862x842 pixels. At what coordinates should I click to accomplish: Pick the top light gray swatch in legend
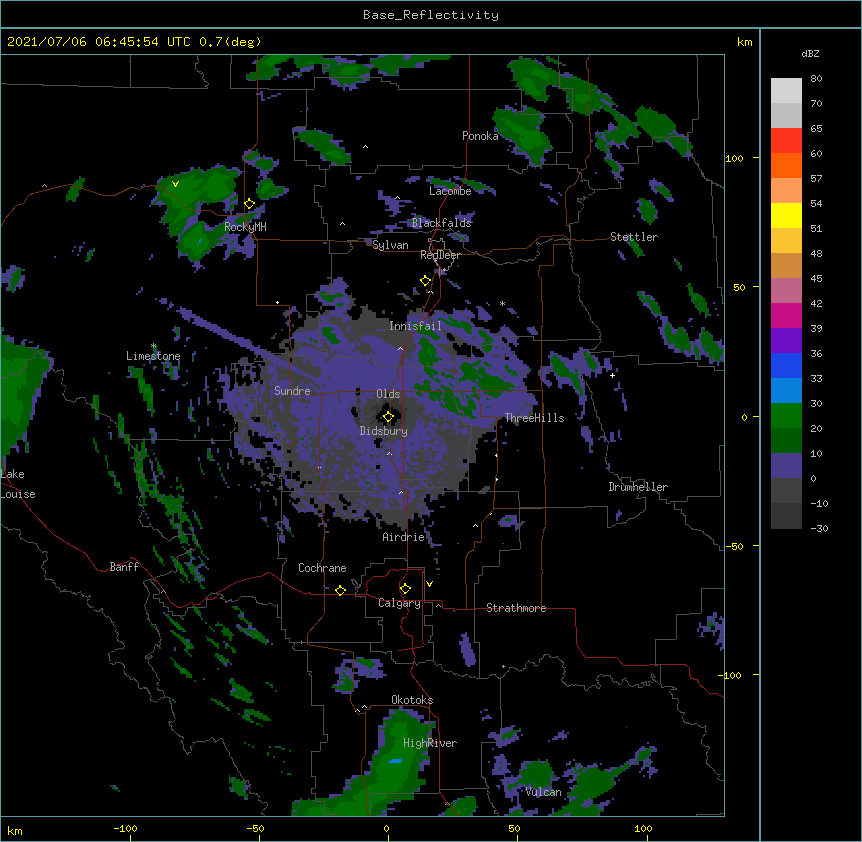point(786,91)
